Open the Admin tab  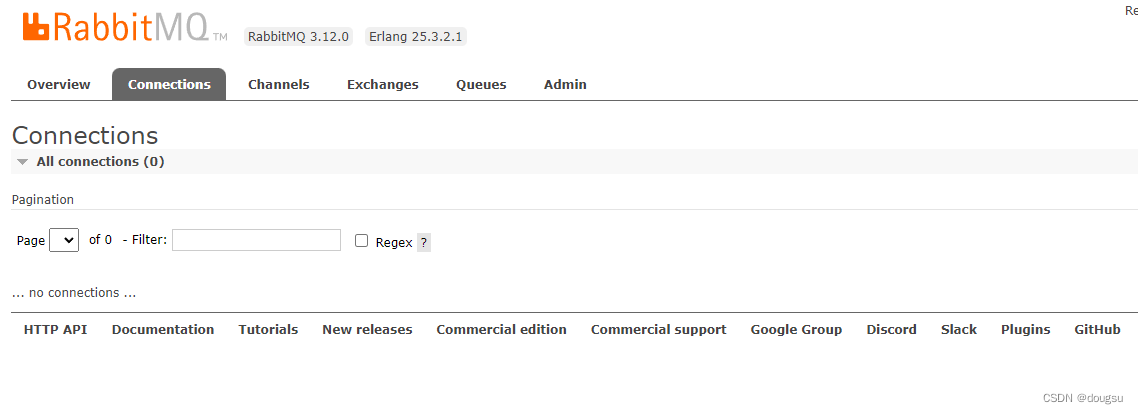tap(565, 84)
